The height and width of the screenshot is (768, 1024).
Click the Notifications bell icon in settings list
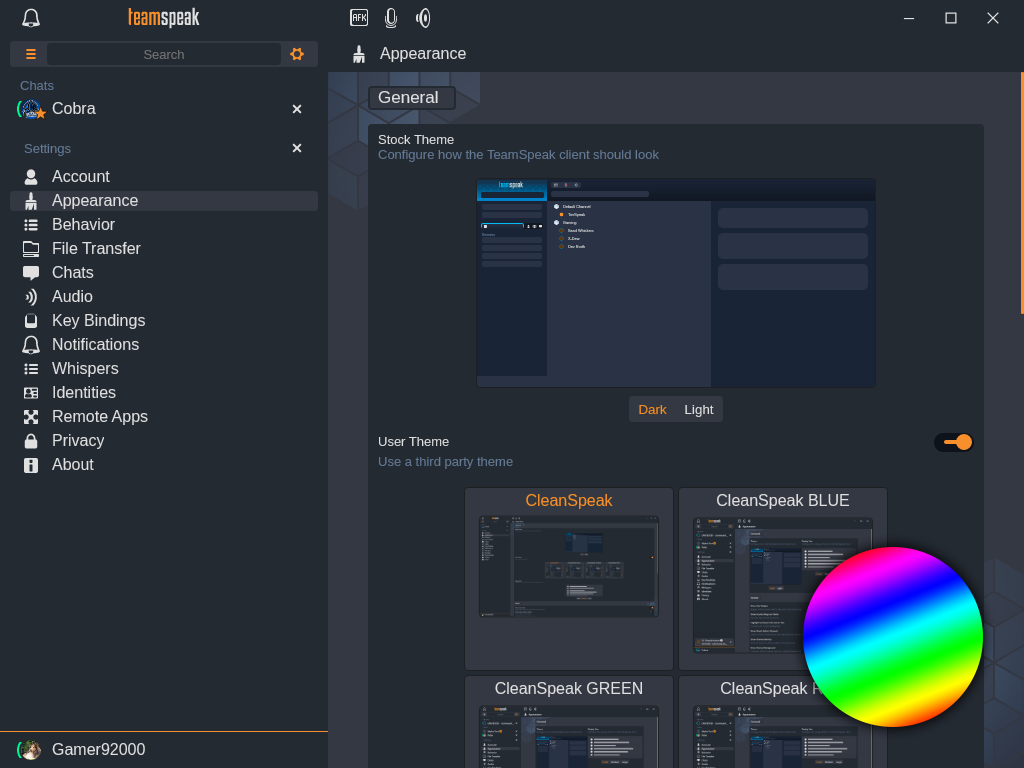[x=31, y=345]
